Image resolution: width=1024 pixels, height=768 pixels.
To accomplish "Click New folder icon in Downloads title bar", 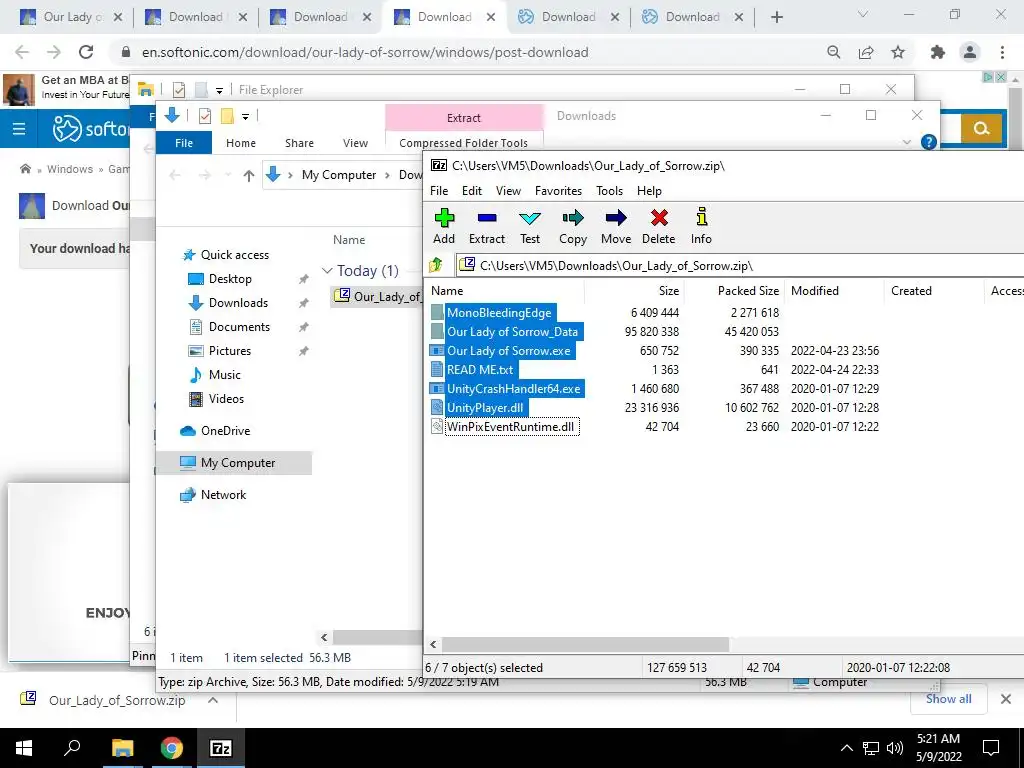I will pos(227,116).
